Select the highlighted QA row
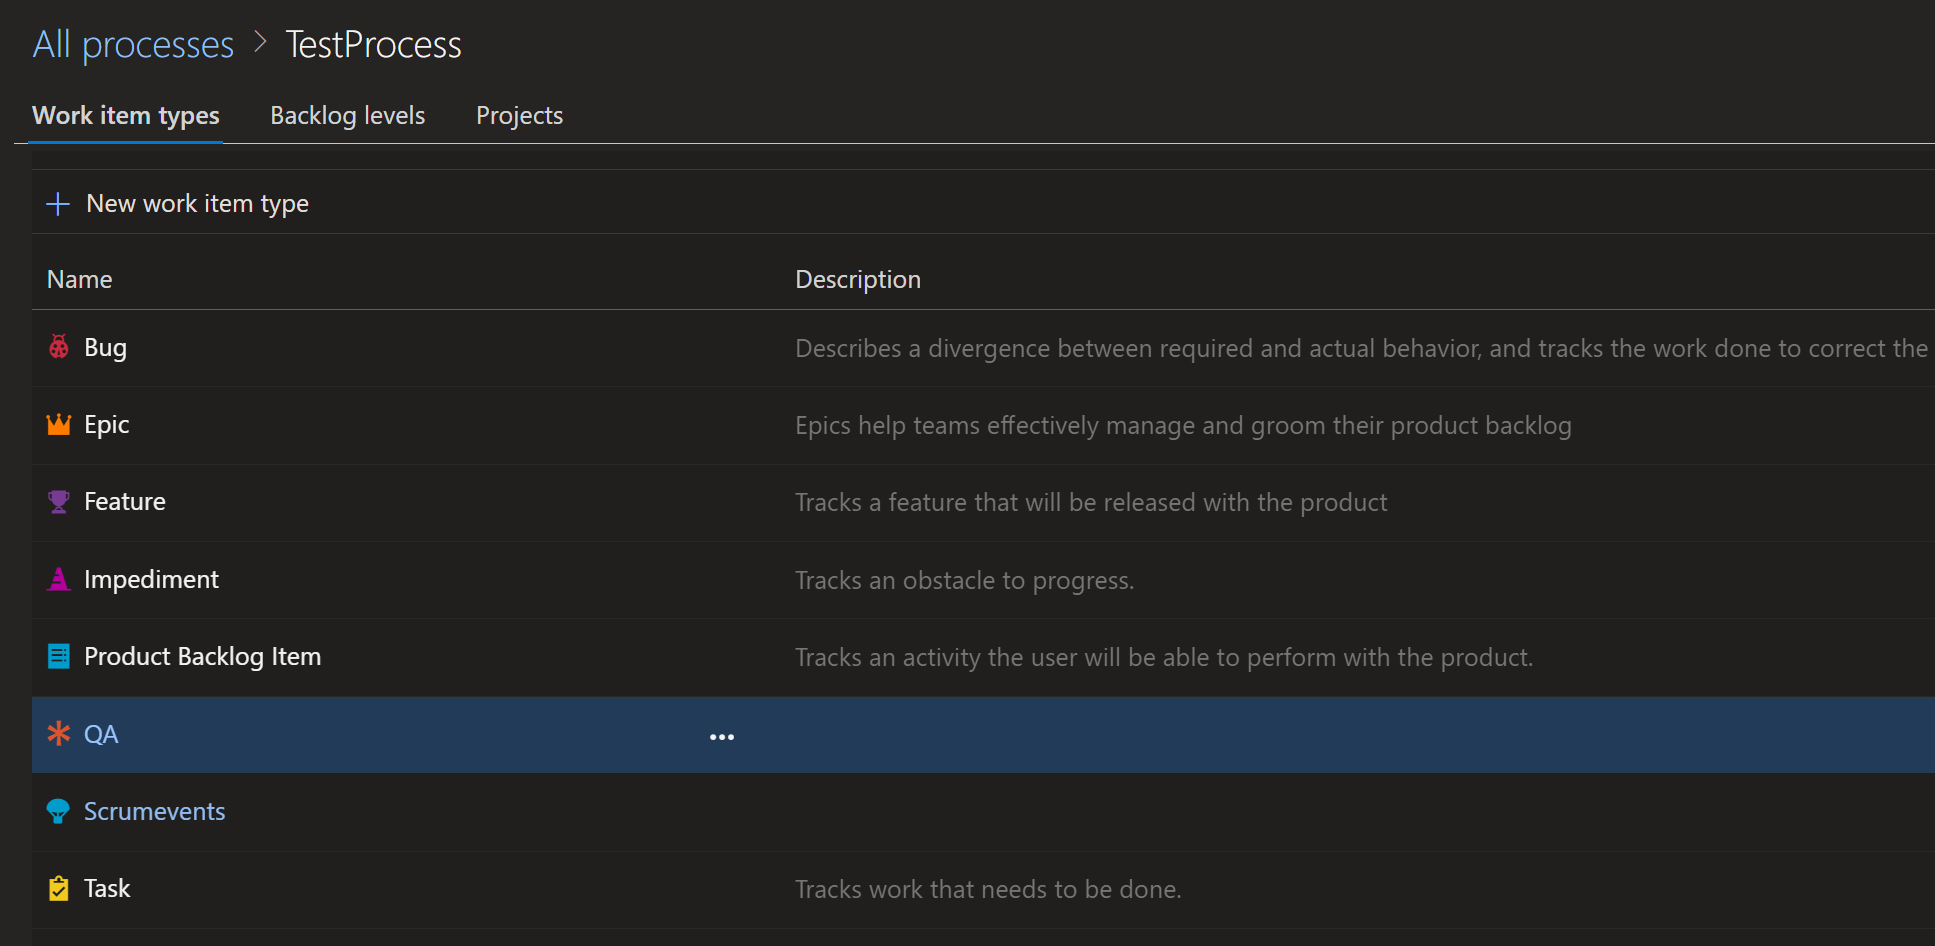Viewport: 1935px width, 946px height. [400, 734]
